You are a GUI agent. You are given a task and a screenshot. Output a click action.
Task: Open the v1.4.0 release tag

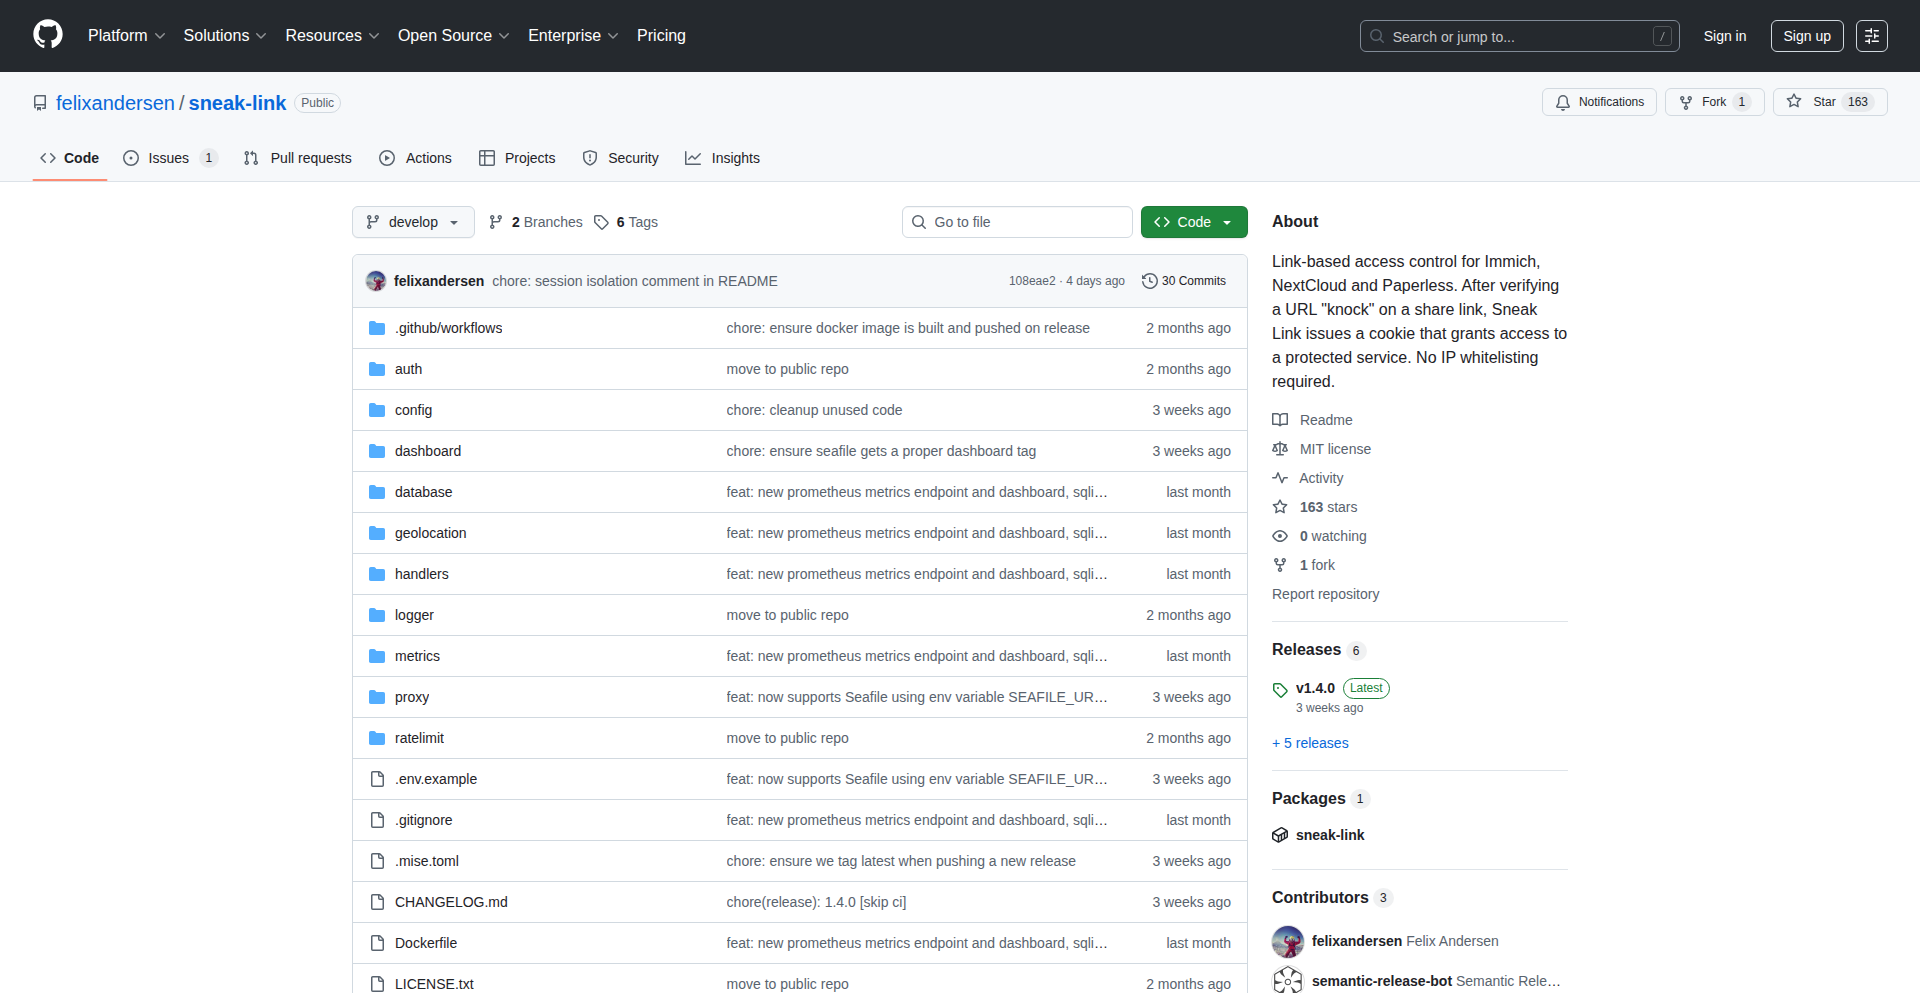tap(1315, 688)
